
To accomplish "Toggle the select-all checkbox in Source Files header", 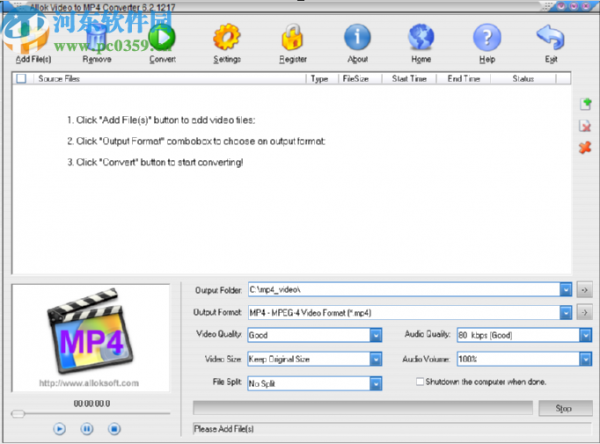I will tap(21, 78).
